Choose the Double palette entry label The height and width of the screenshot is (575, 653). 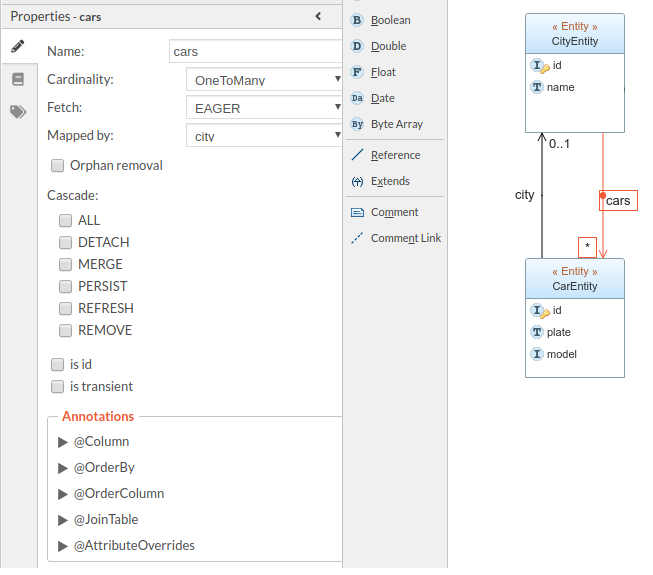click(x=389, y=46)
